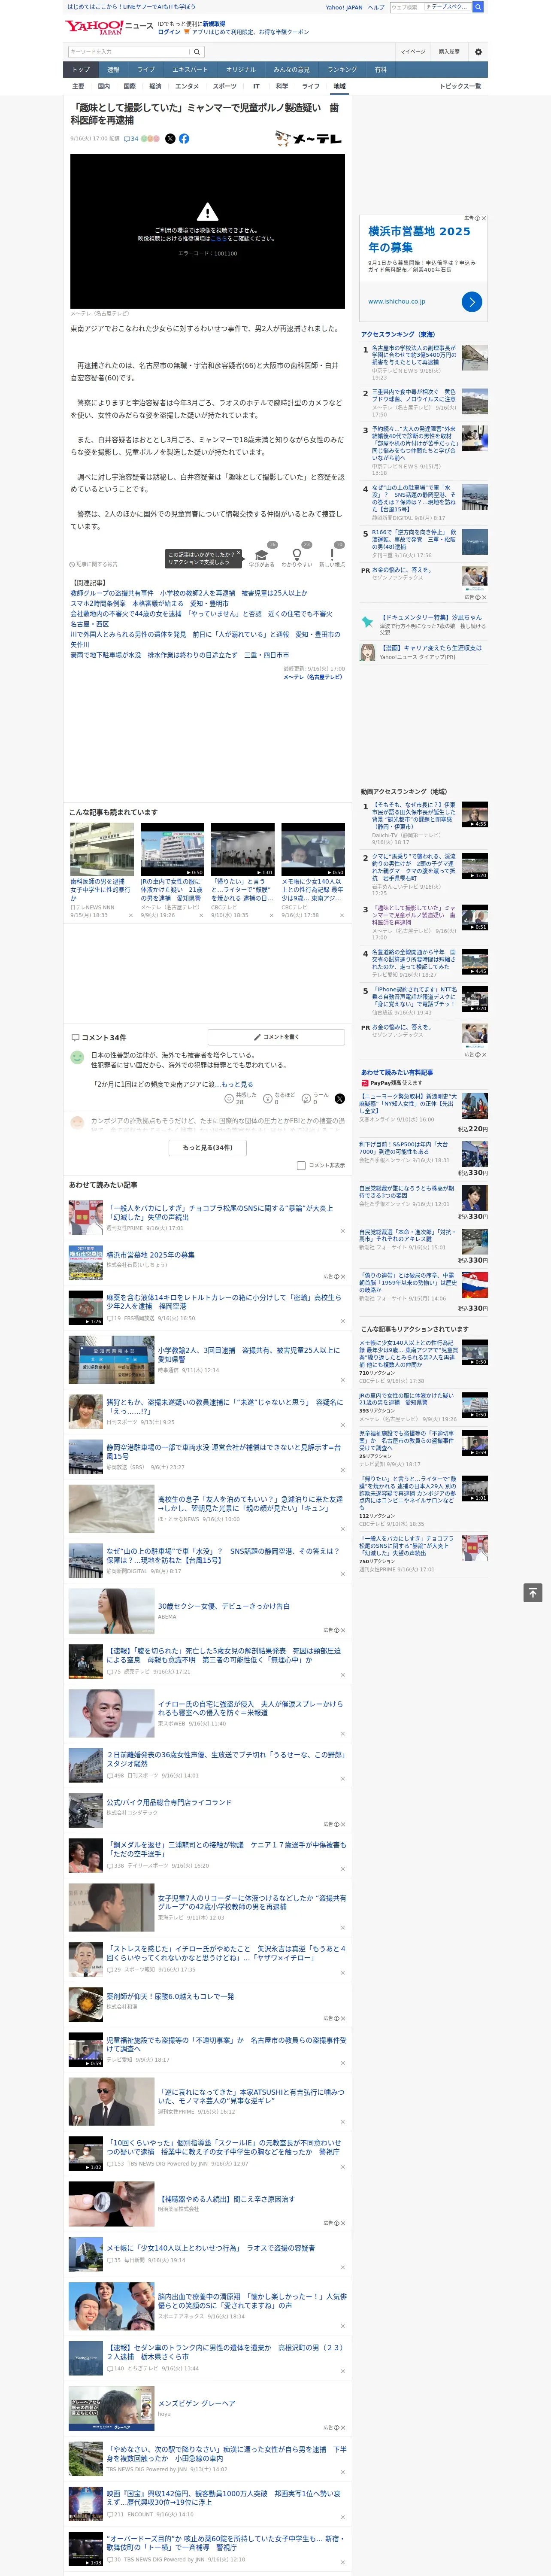
Task: Click the keyword search magnifier icon
Action: tap(197, 51)
